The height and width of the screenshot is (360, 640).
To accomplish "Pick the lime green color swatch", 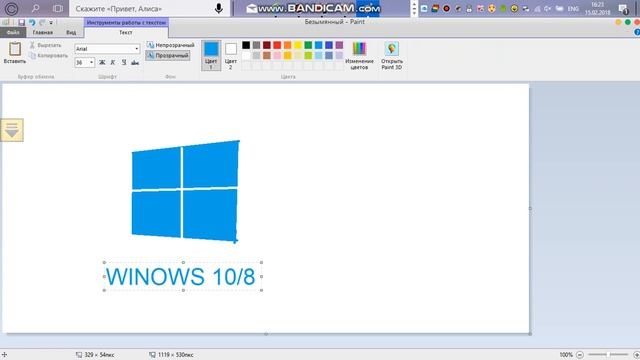I will (x=308, y=56).
